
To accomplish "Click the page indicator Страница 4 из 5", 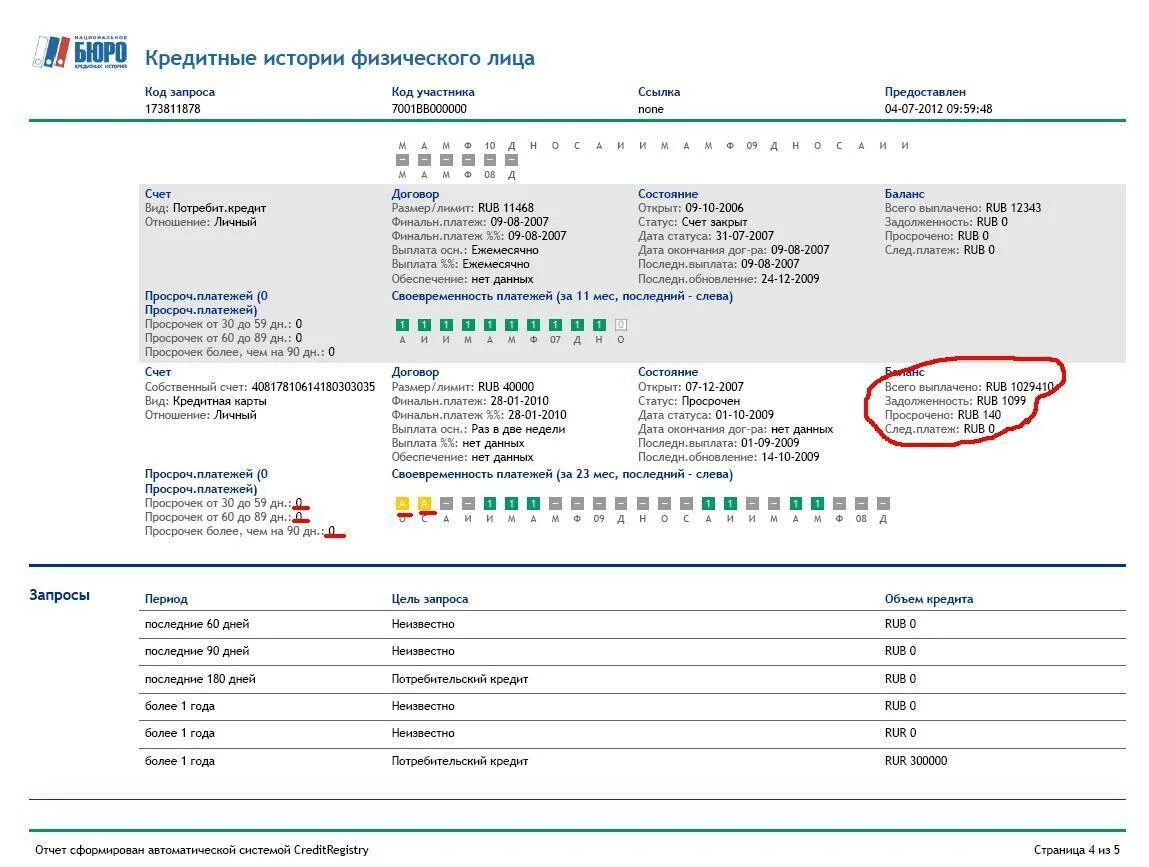I will pos(1076,850).
